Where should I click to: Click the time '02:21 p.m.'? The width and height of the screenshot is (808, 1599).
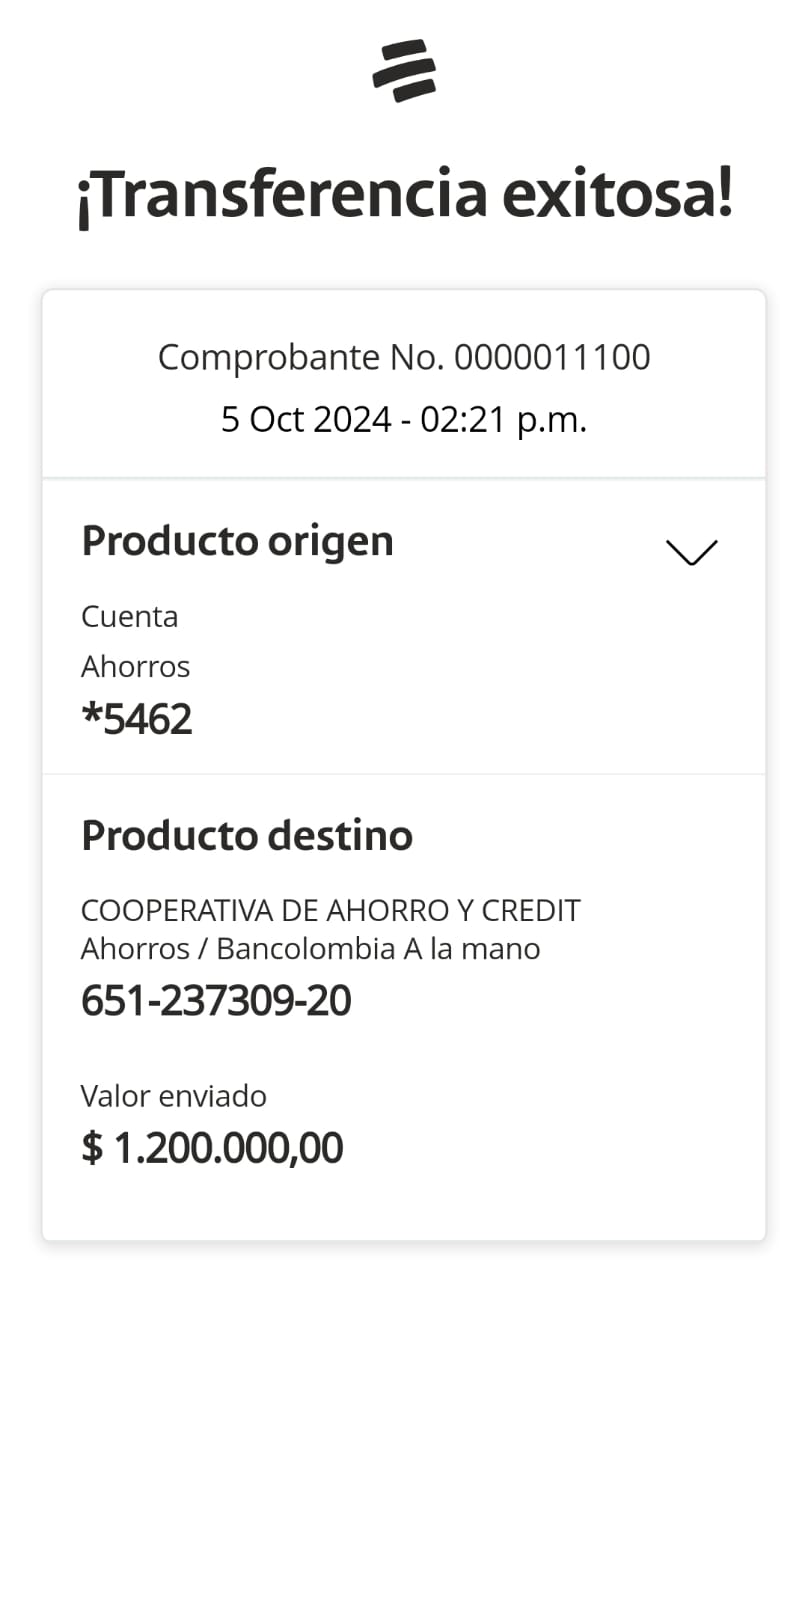point(503,419)
